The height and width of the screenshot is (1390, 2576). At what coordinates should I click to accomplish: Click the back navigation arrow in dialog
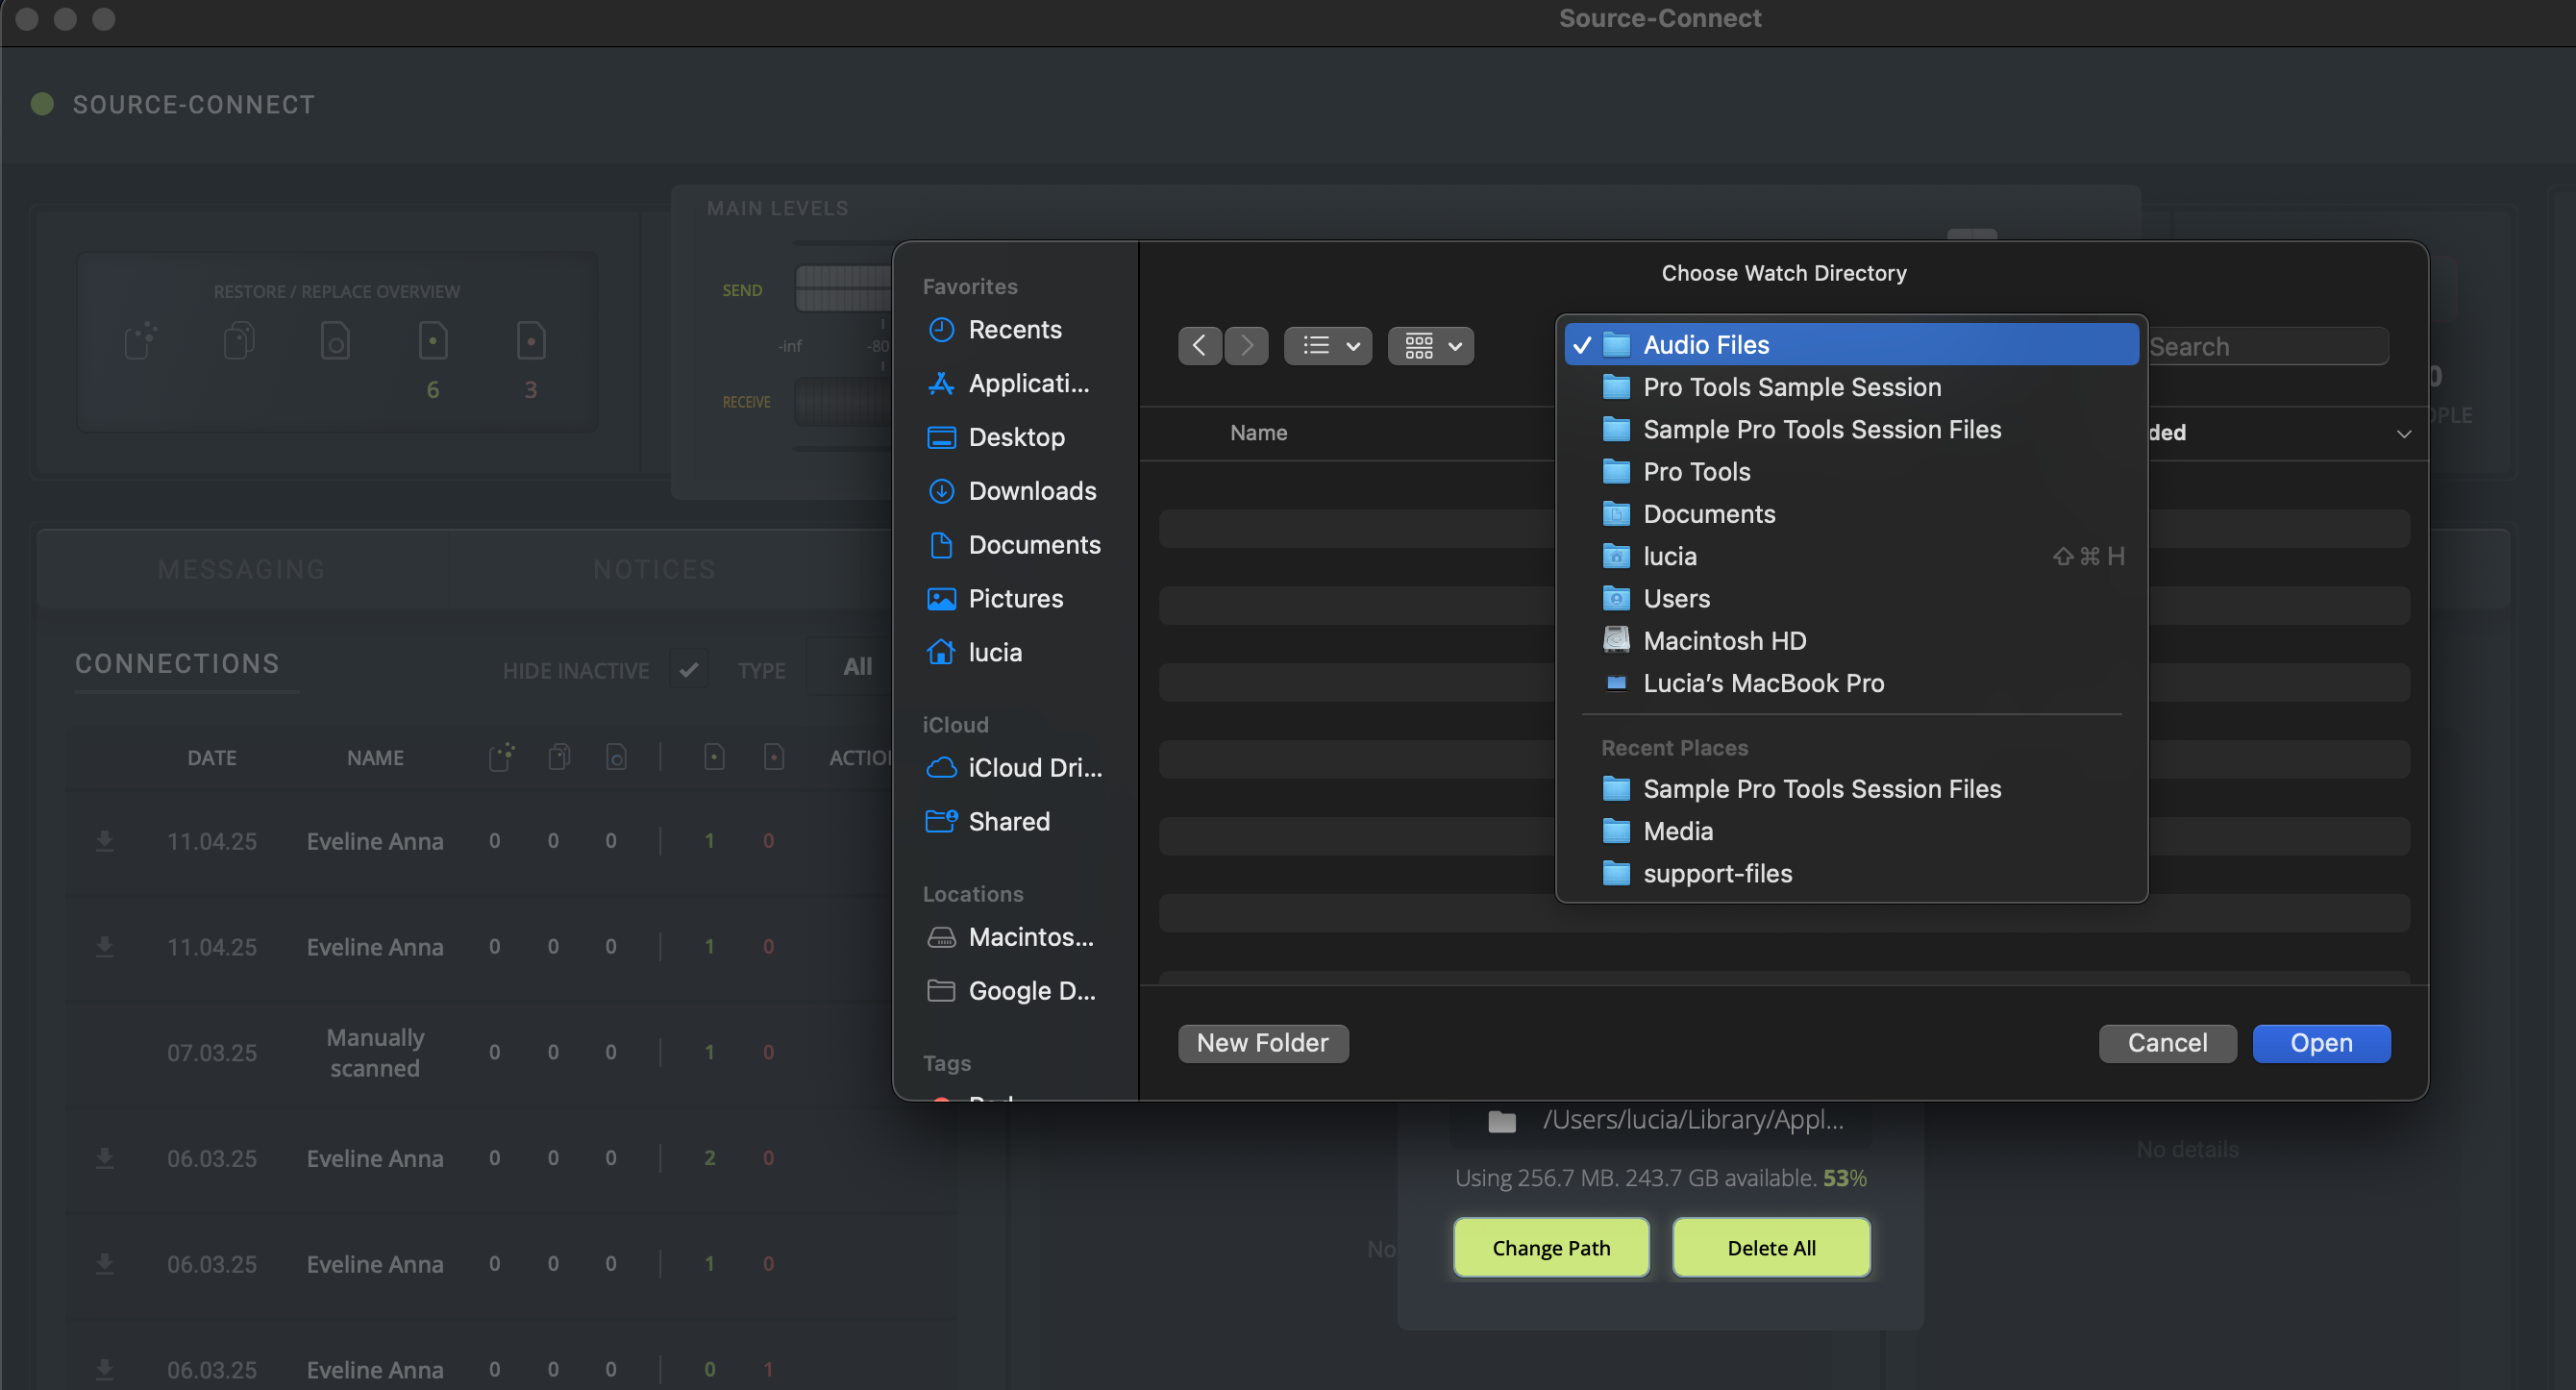click(x=1199, y=346)
